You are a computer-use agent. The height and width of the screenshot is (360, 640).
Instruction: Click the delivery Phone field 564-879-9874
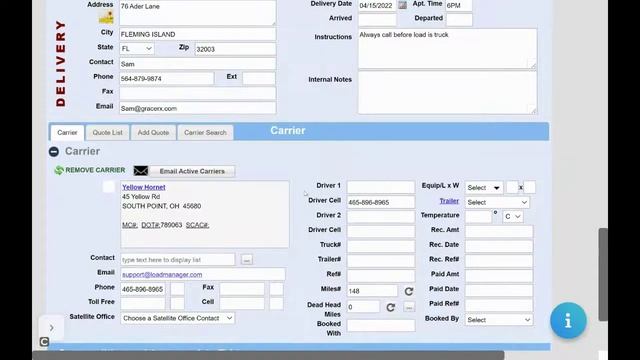(x=166, y=78)
